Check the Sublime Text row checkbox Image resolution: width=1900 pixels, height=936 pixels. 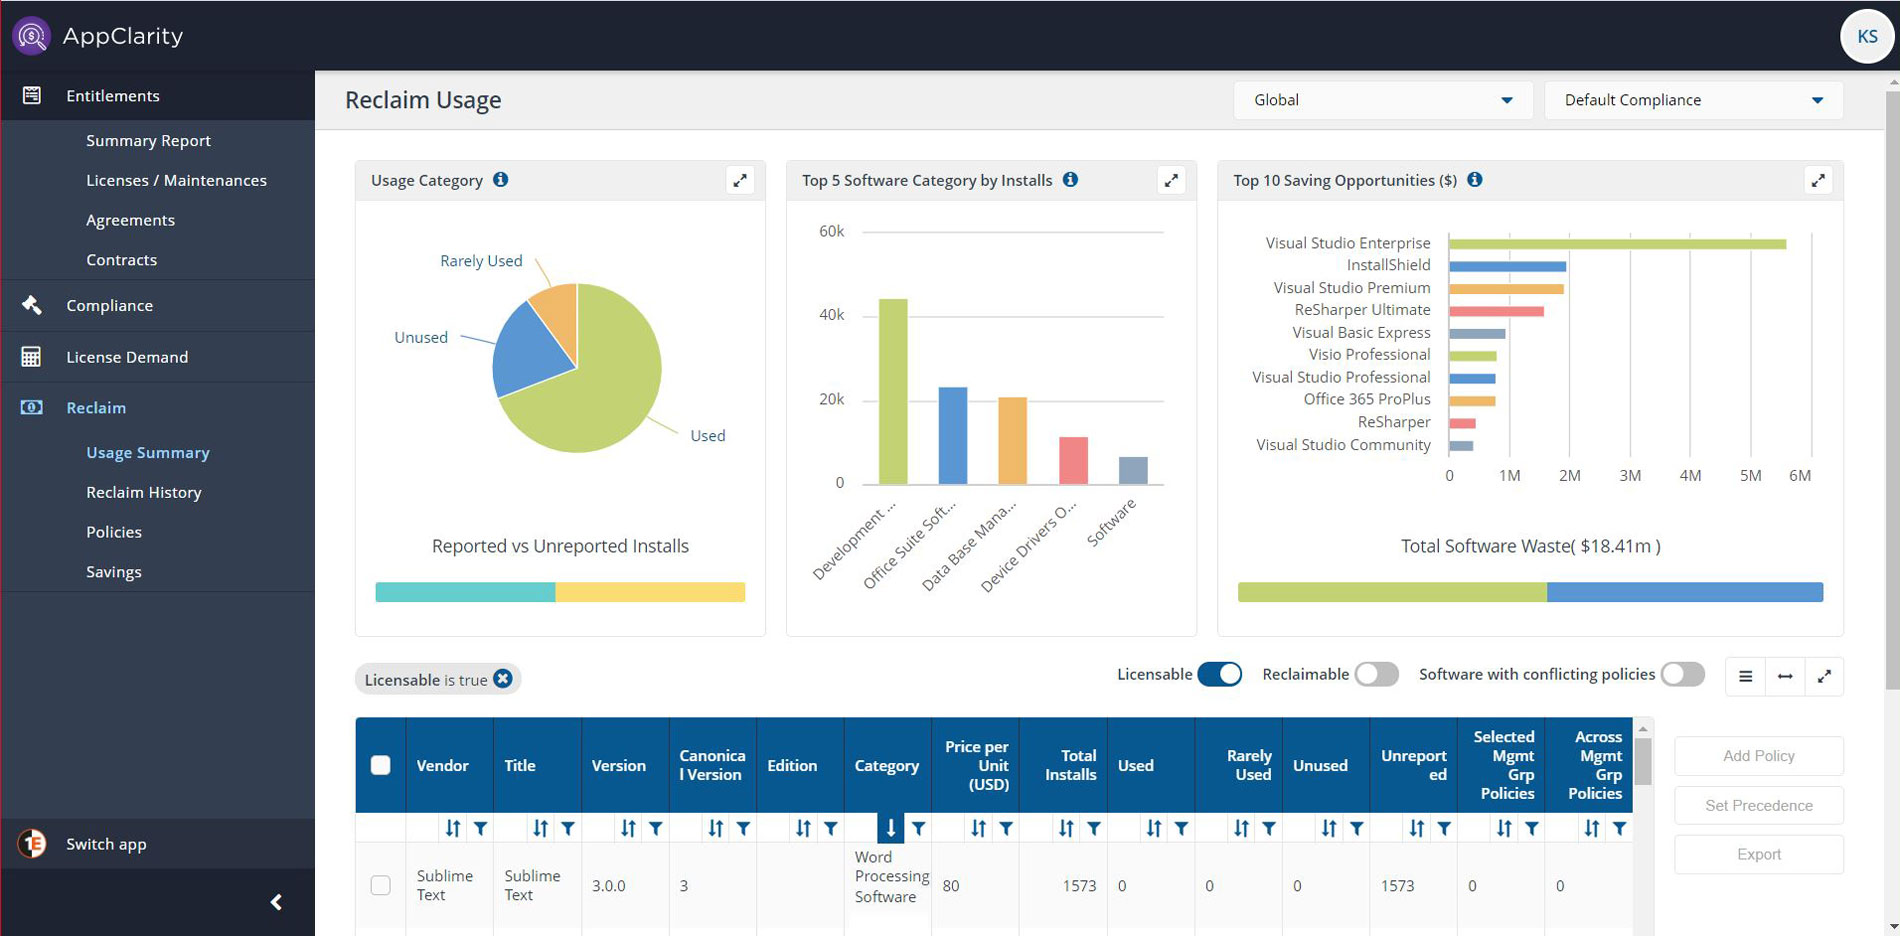(x=381, y=885)
